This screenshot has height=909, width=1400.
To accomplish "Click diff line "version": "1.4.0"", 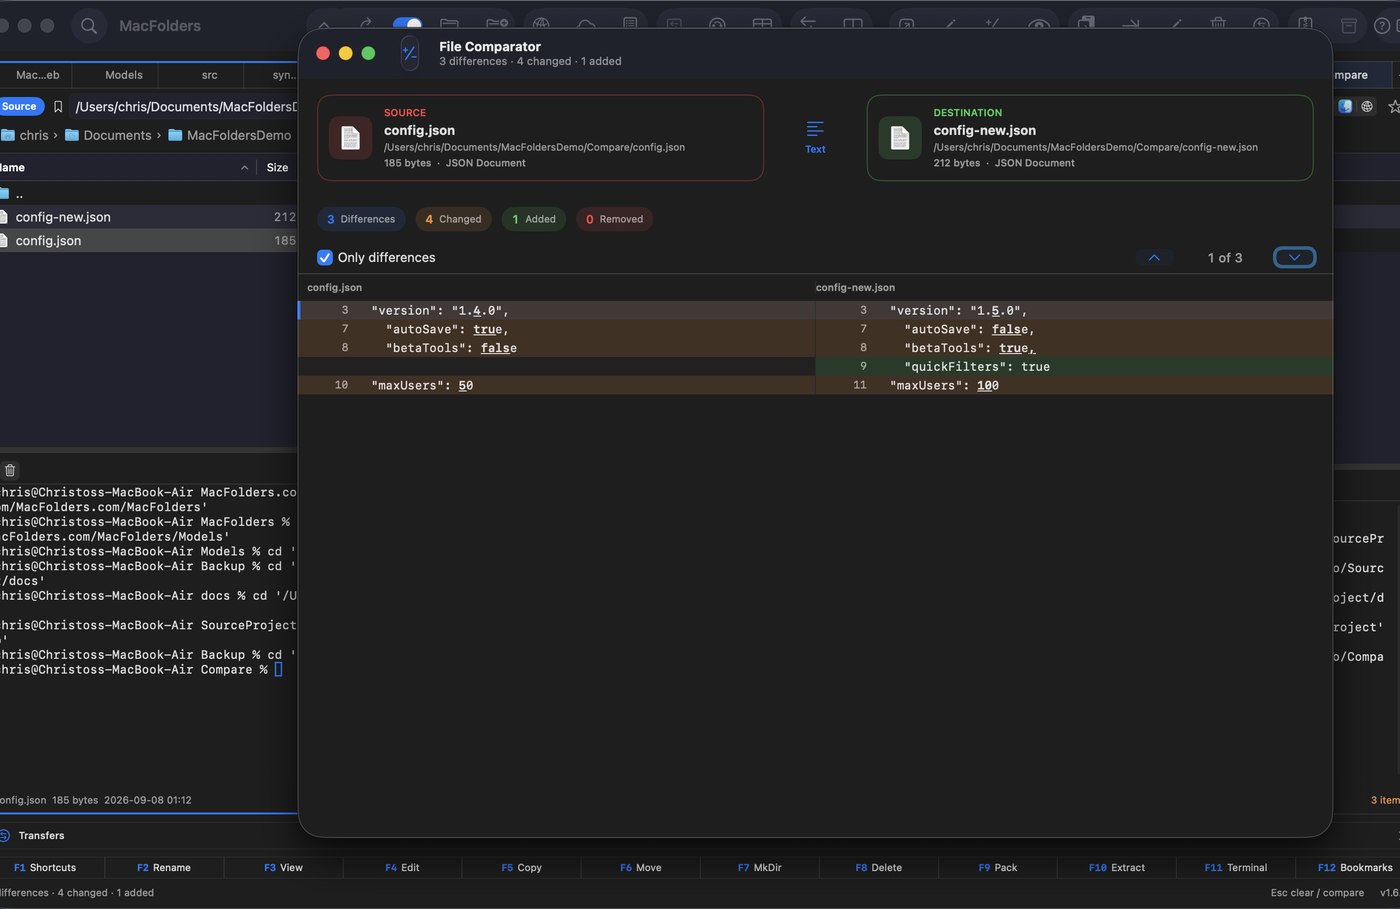I will click(x=556, y=311).
